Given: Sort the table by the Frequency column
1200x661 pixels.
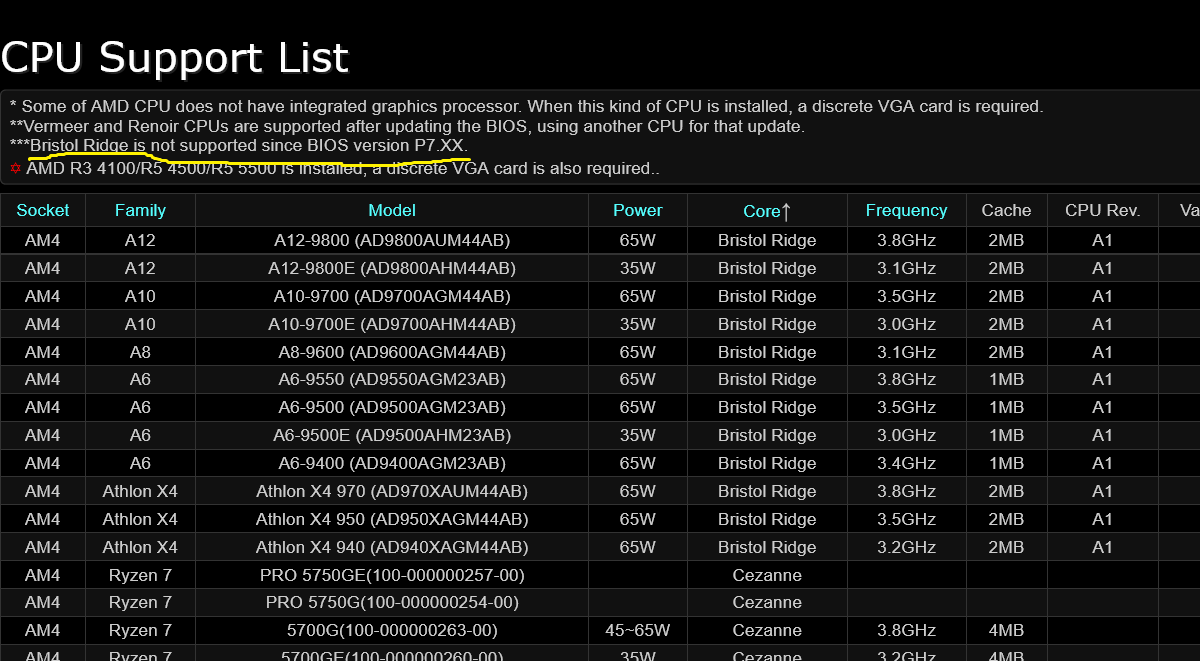Looking at the screenshot, I should coord(906,211).
